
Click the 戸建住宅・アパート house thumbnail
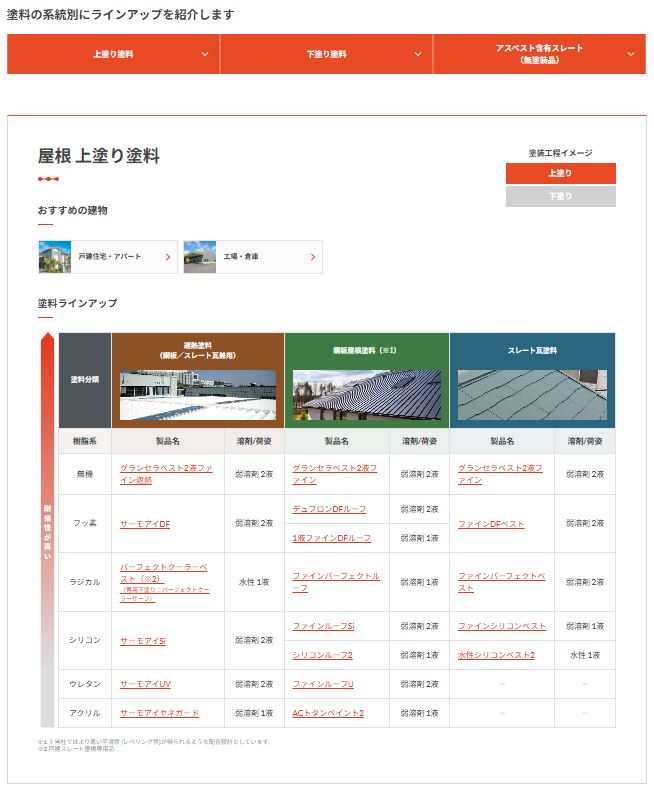(x=56, y=257)
